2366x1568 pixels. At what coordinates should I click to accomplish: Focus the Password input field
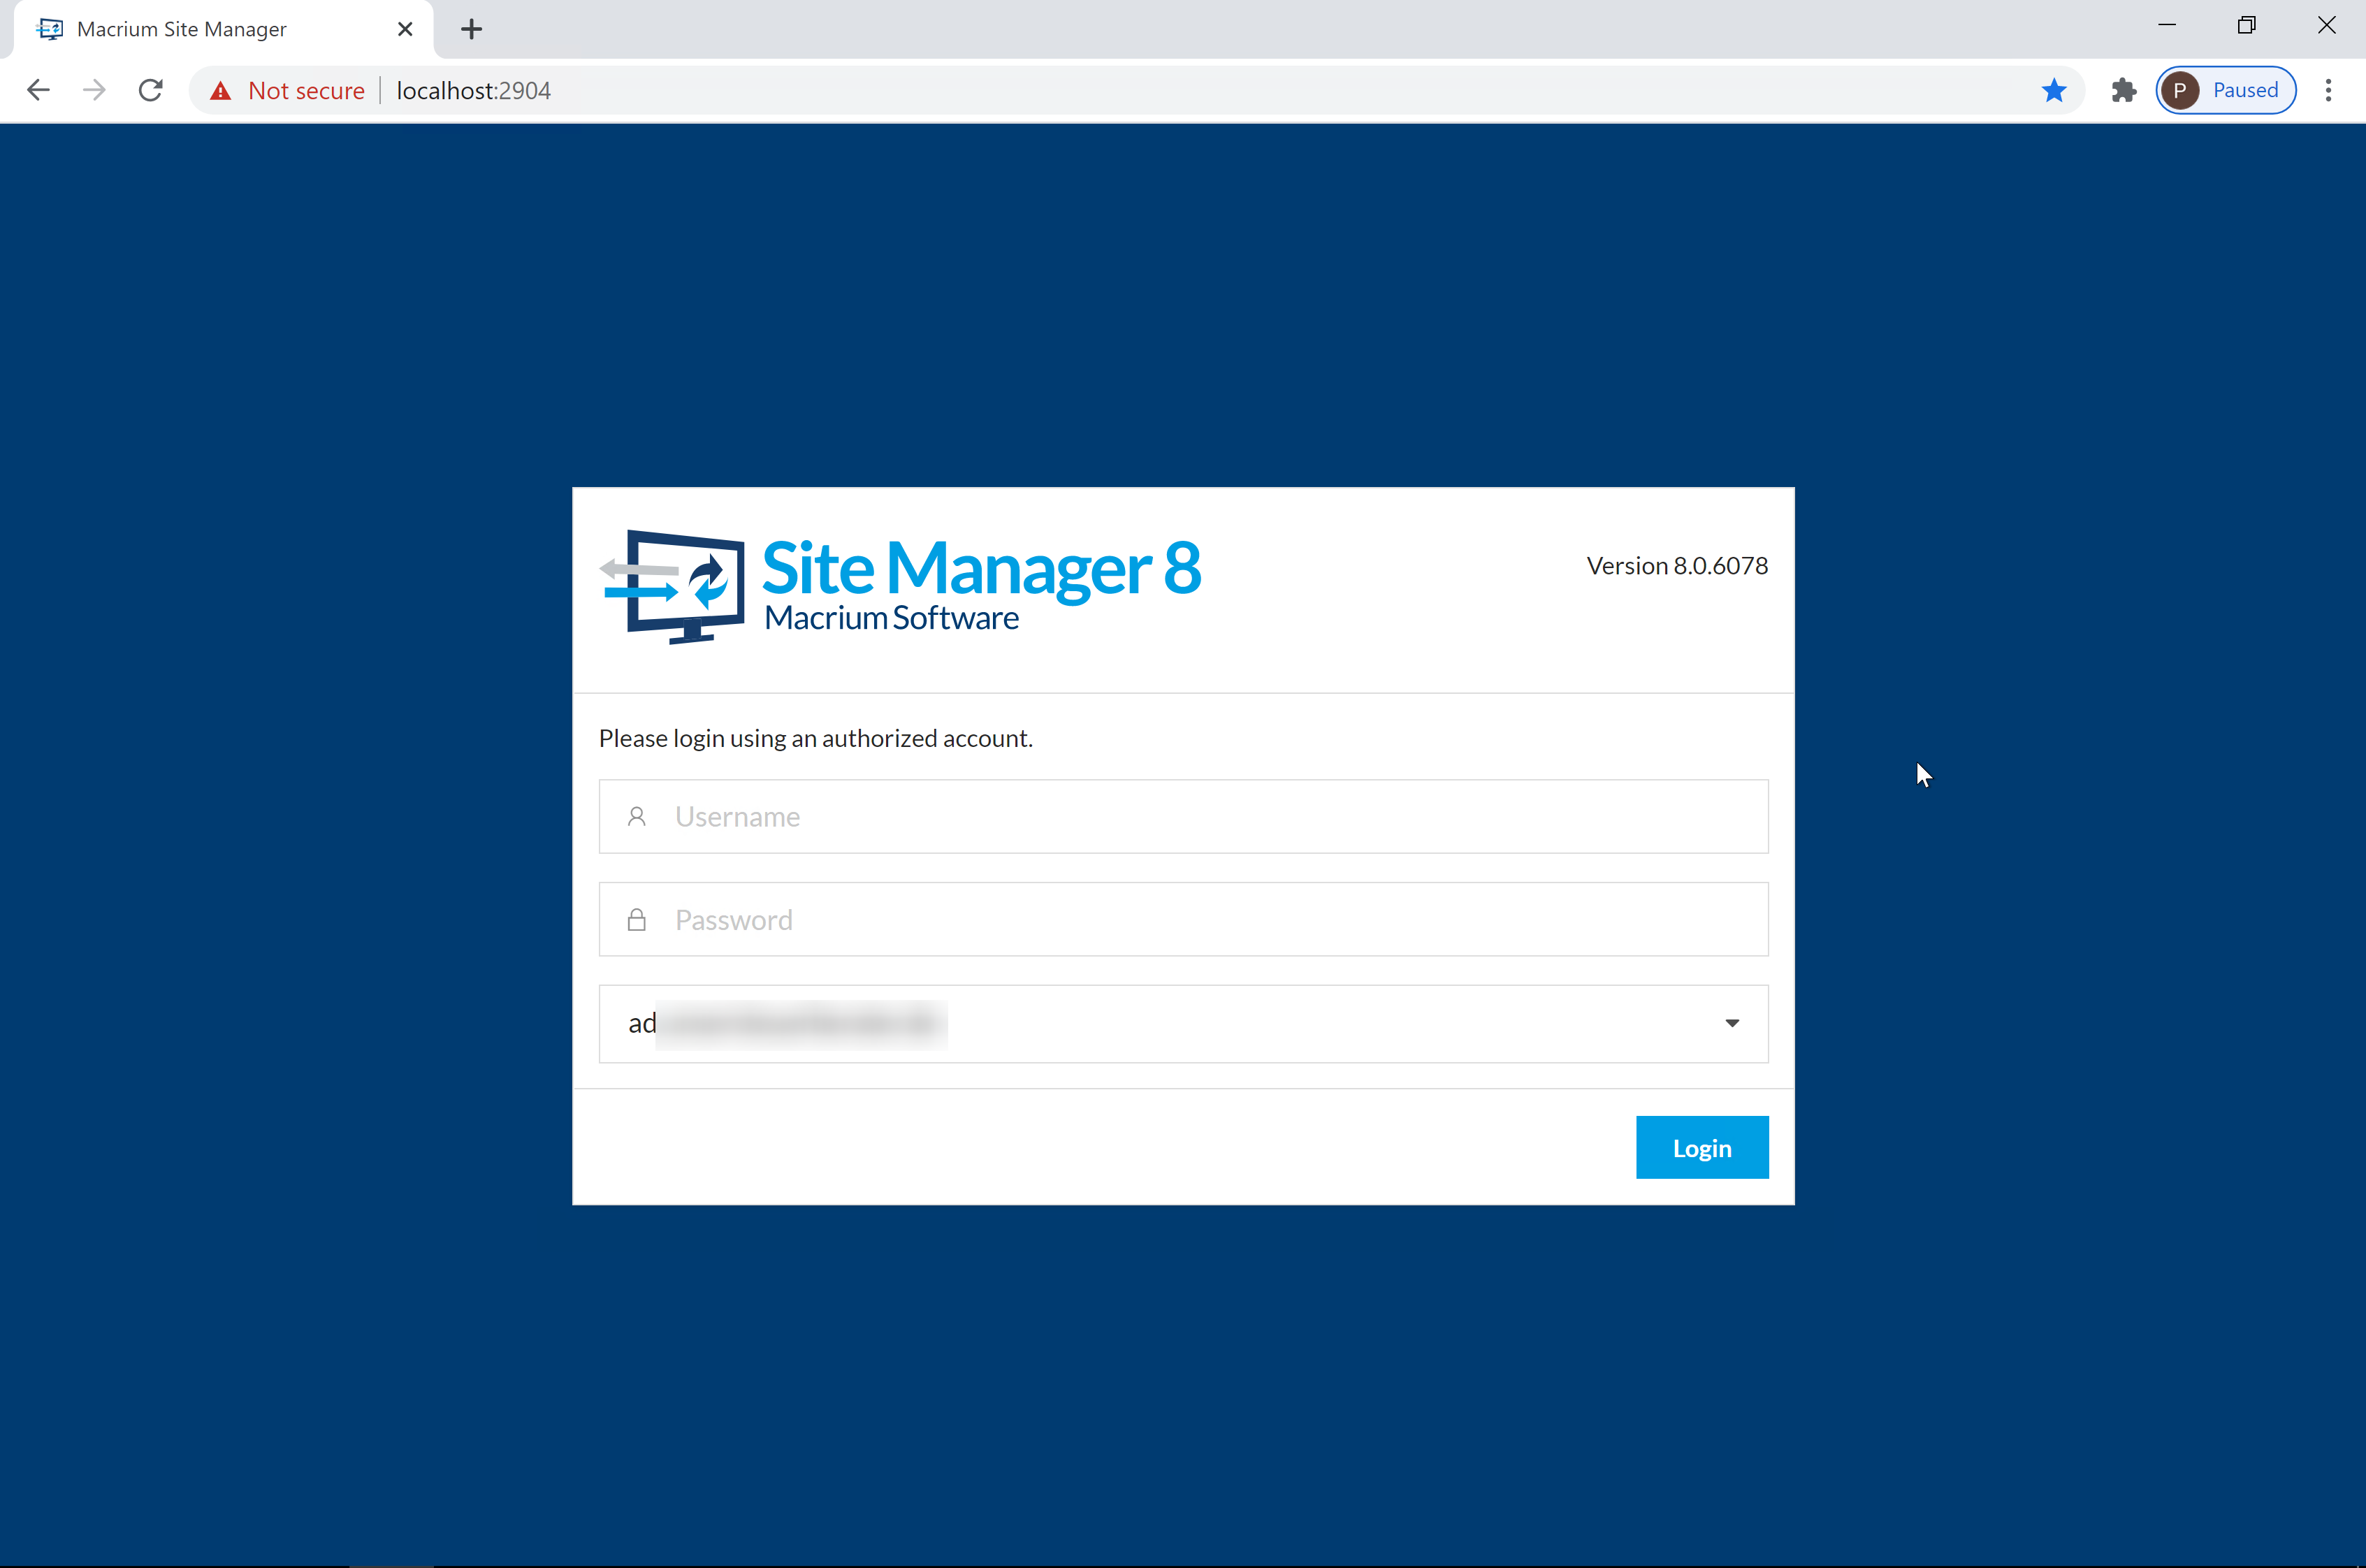tap(1200, 919)
